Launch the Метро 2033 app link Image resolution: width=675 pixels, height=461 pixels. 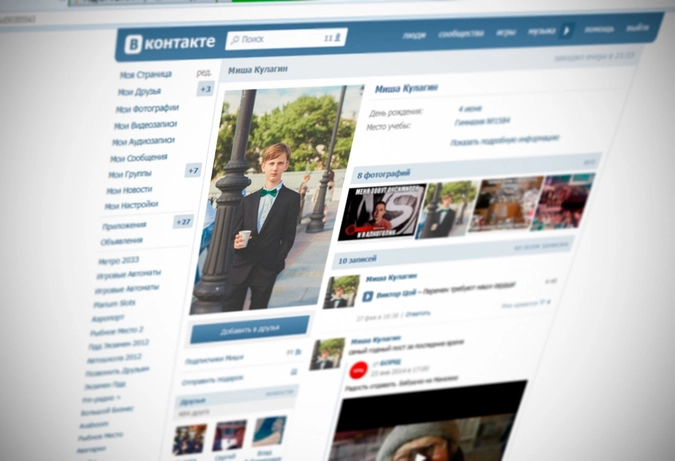(x=118, y=260)
